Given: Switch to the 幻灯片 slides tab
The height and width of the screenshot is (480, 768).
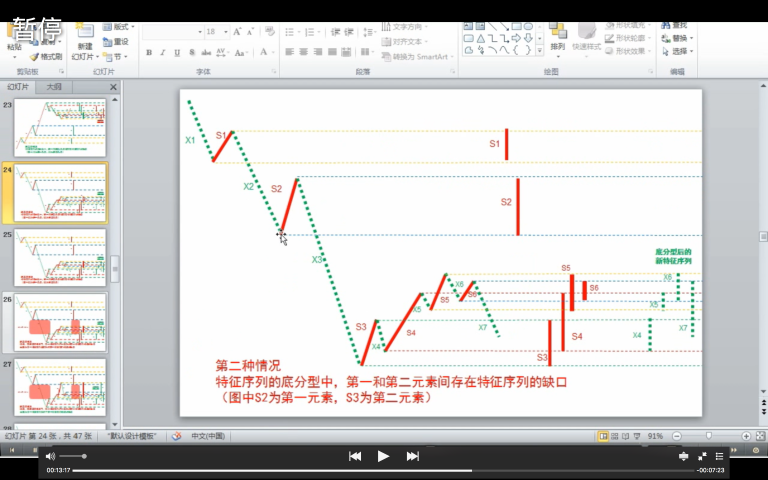Looking at the screenshot, I should 20,87.
